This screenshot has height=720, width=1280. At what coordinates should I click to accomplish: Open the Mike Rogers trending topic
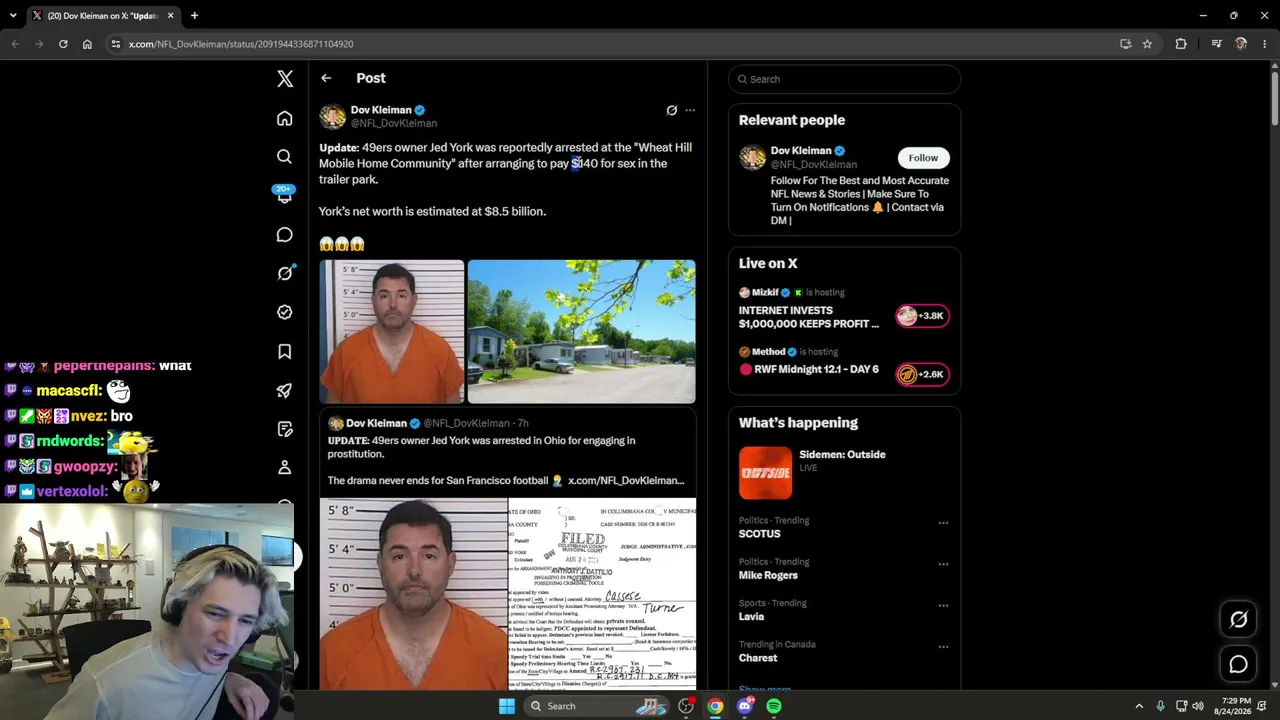point(768,576)
